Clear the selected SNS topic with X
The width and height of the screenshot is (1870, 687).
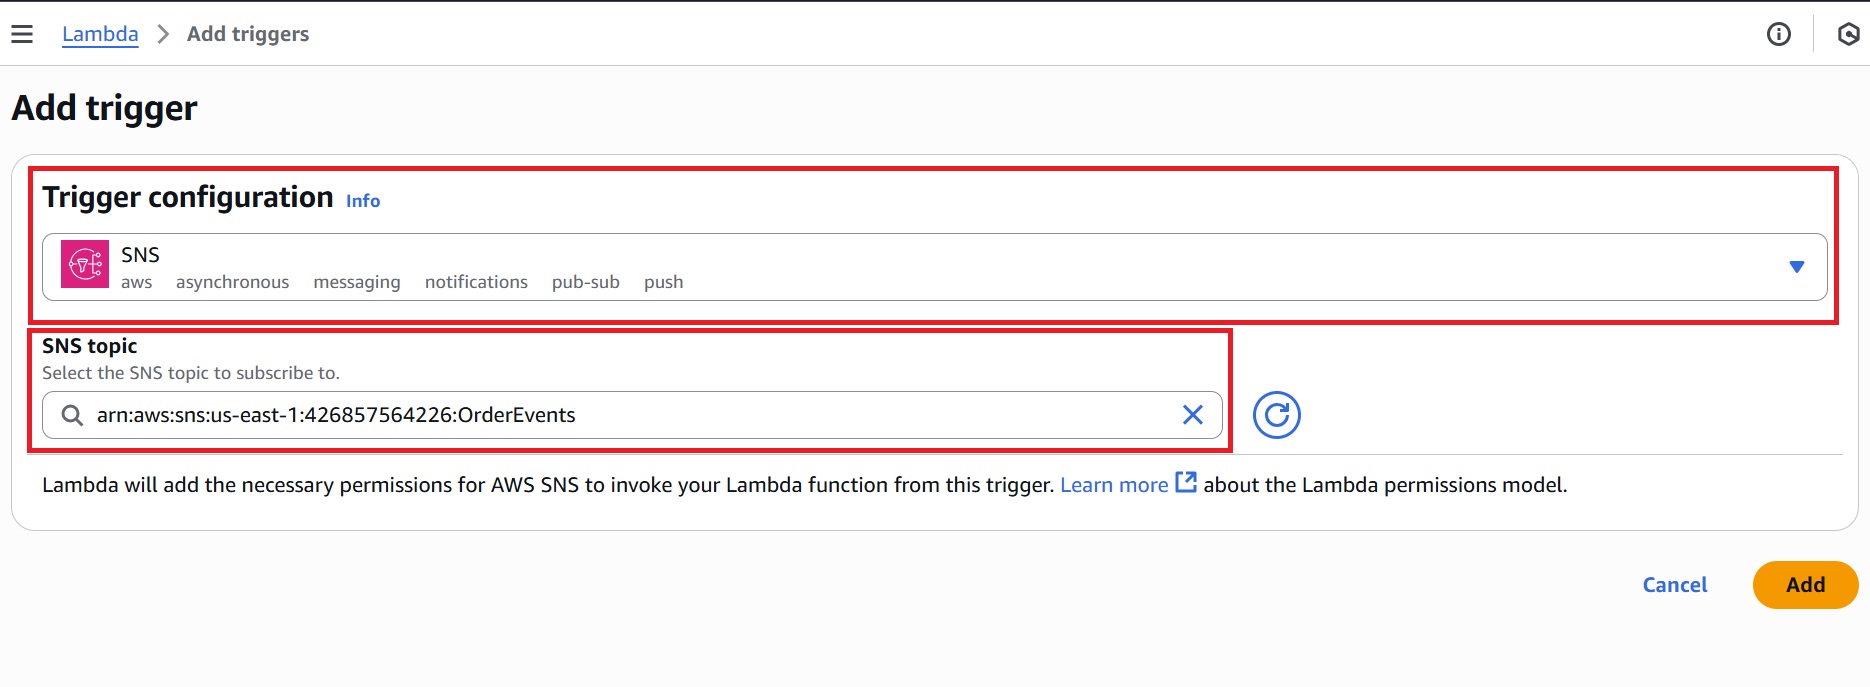click(x=1193, y=415)
